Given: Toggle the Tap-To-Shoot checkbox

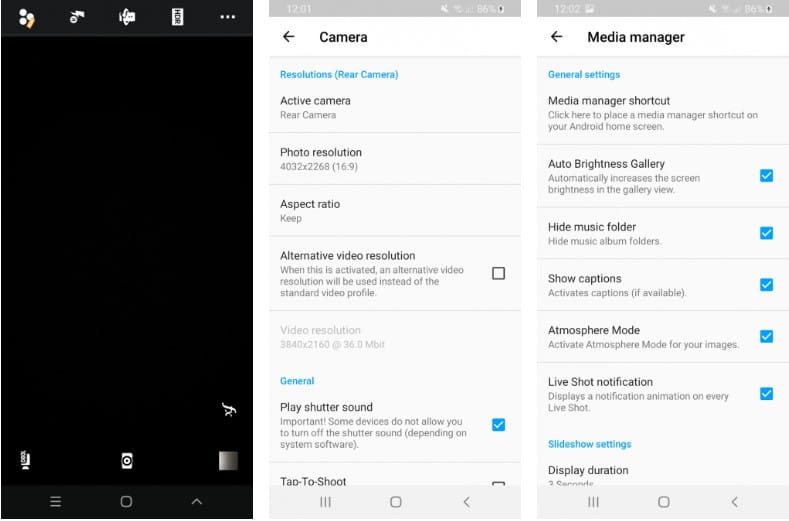Looking at the screenshot, I should click(498, 483).
